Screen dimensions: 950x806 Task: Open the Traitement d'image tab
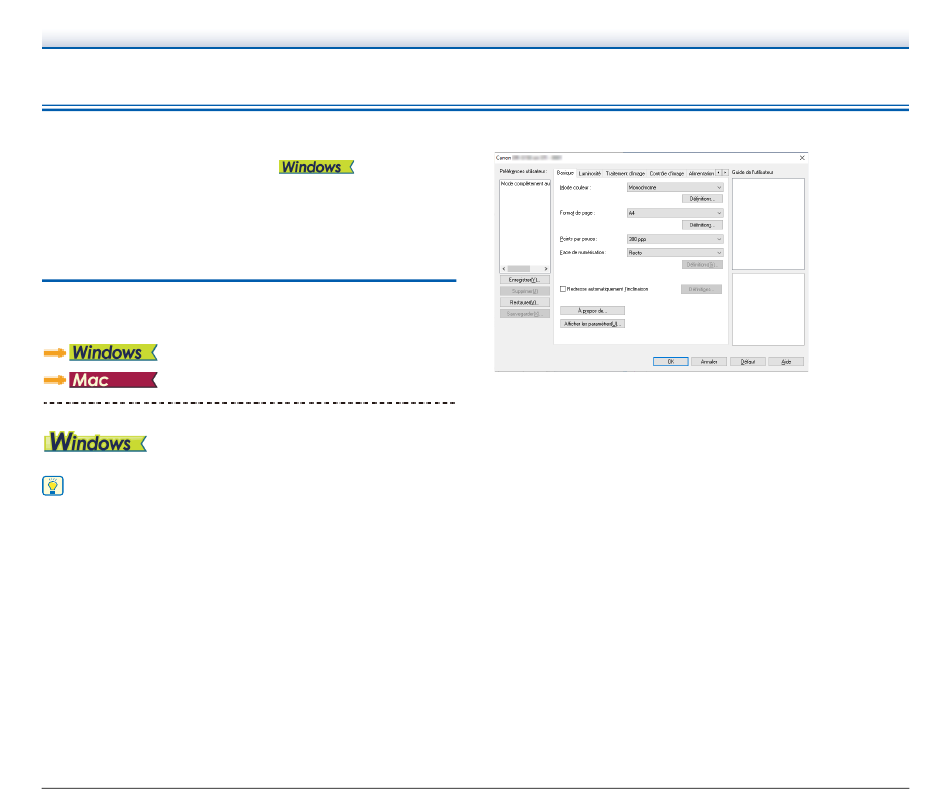(625, 174)
